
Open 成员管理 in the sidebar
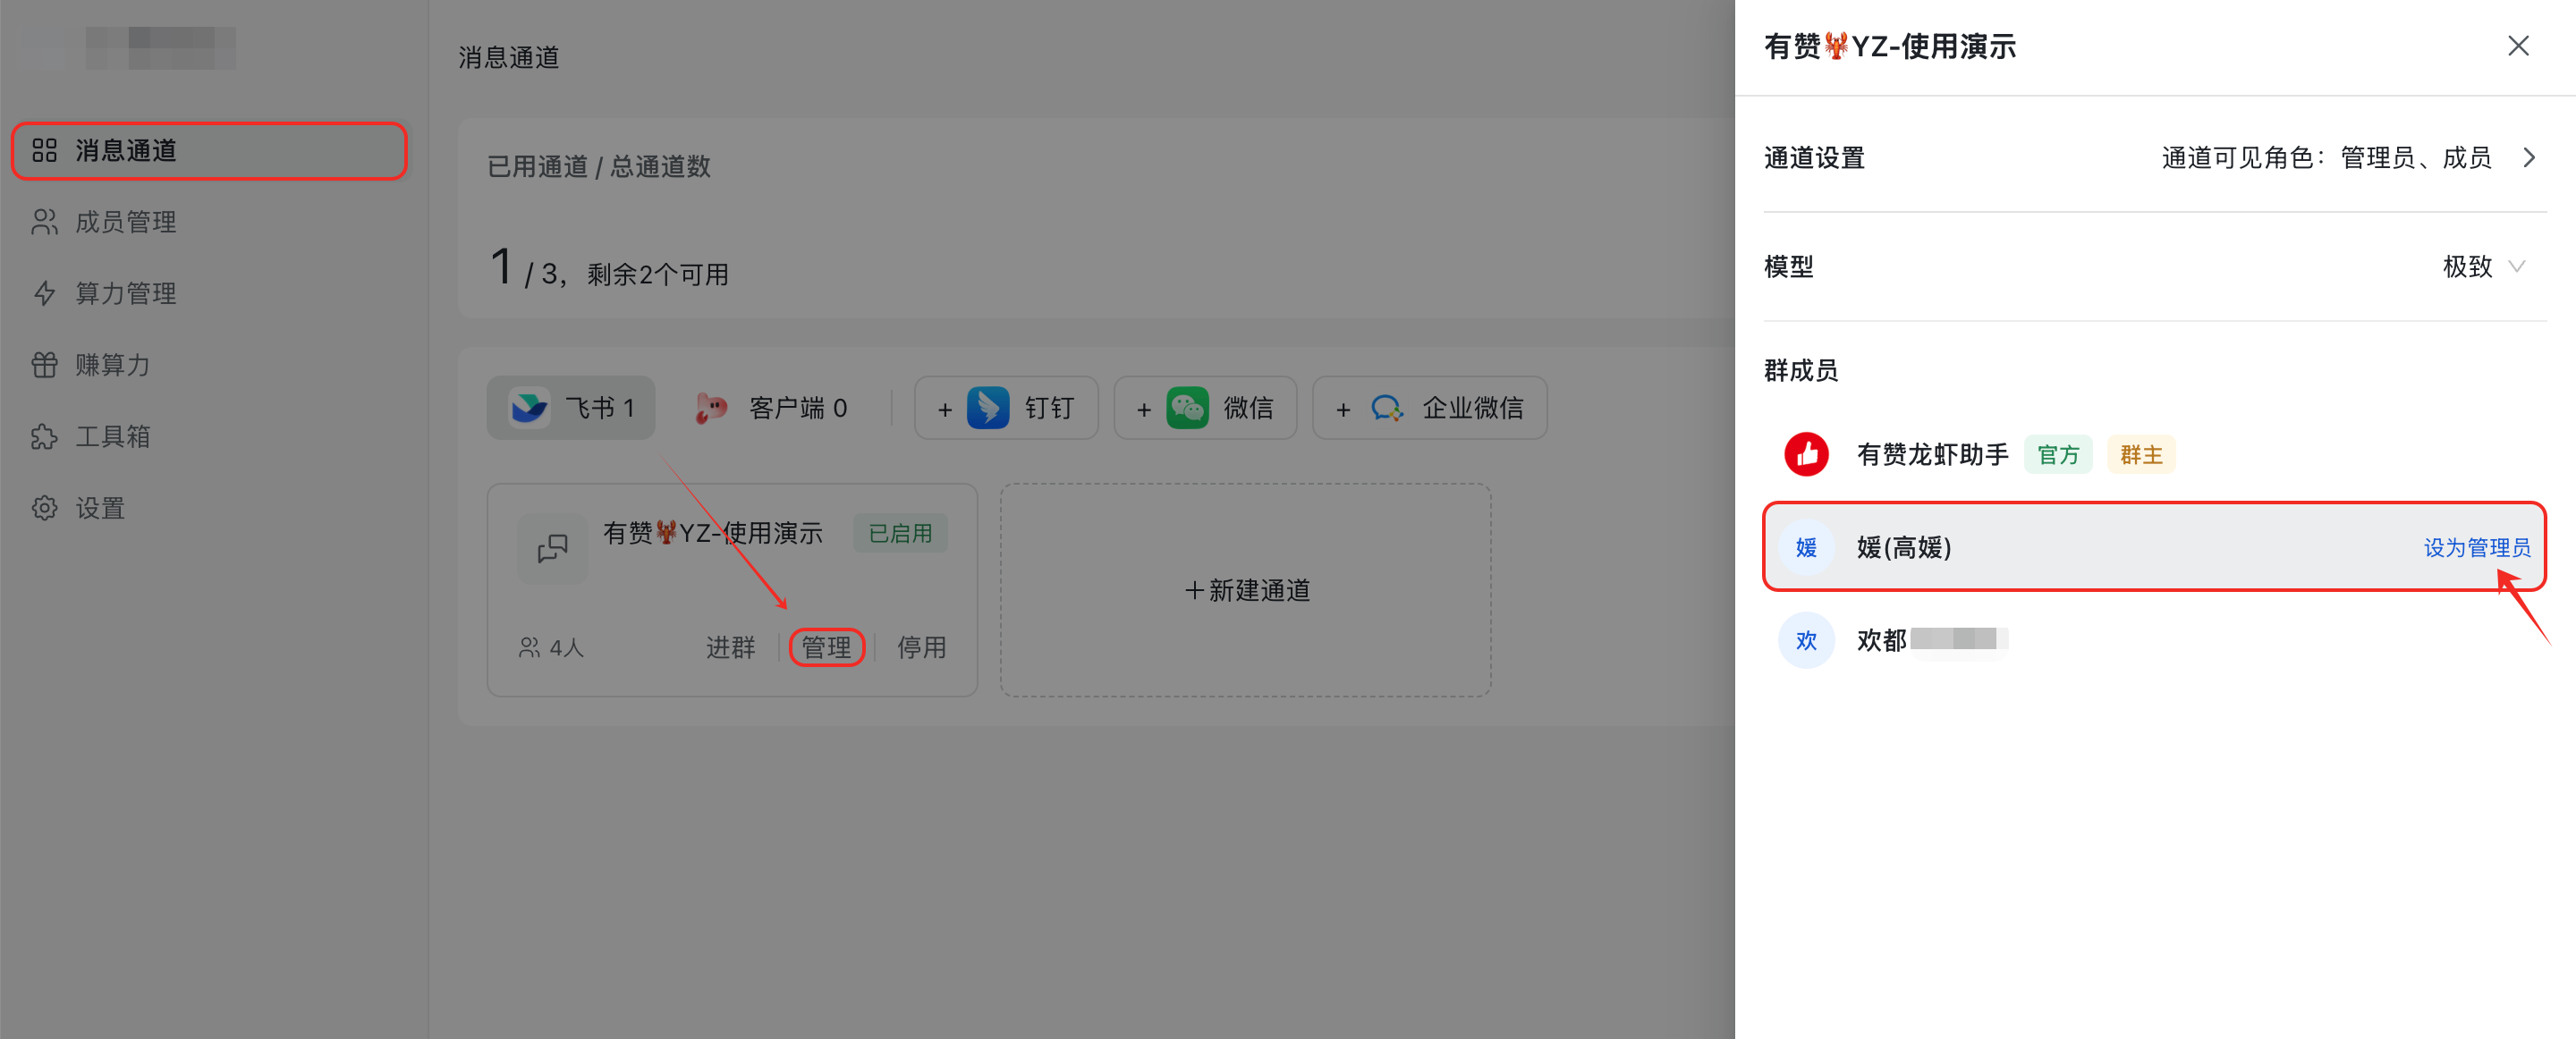[209, 222]
